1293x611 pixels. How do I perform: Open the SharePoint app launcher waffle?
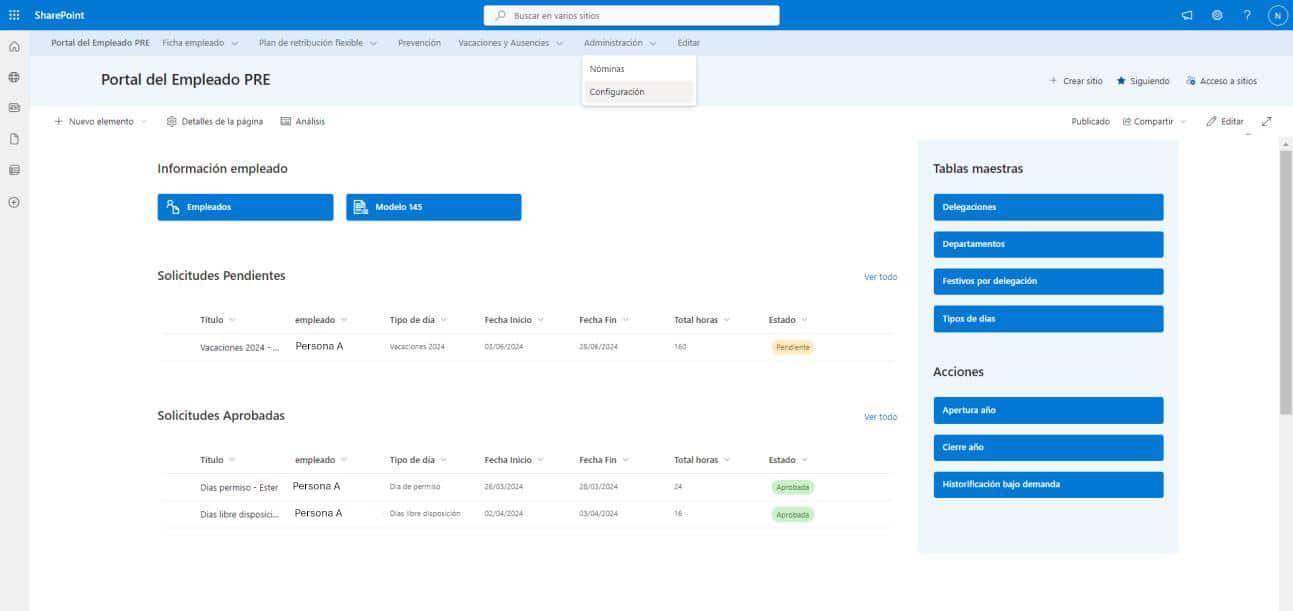pyautogui.click(x=14, y=15)
